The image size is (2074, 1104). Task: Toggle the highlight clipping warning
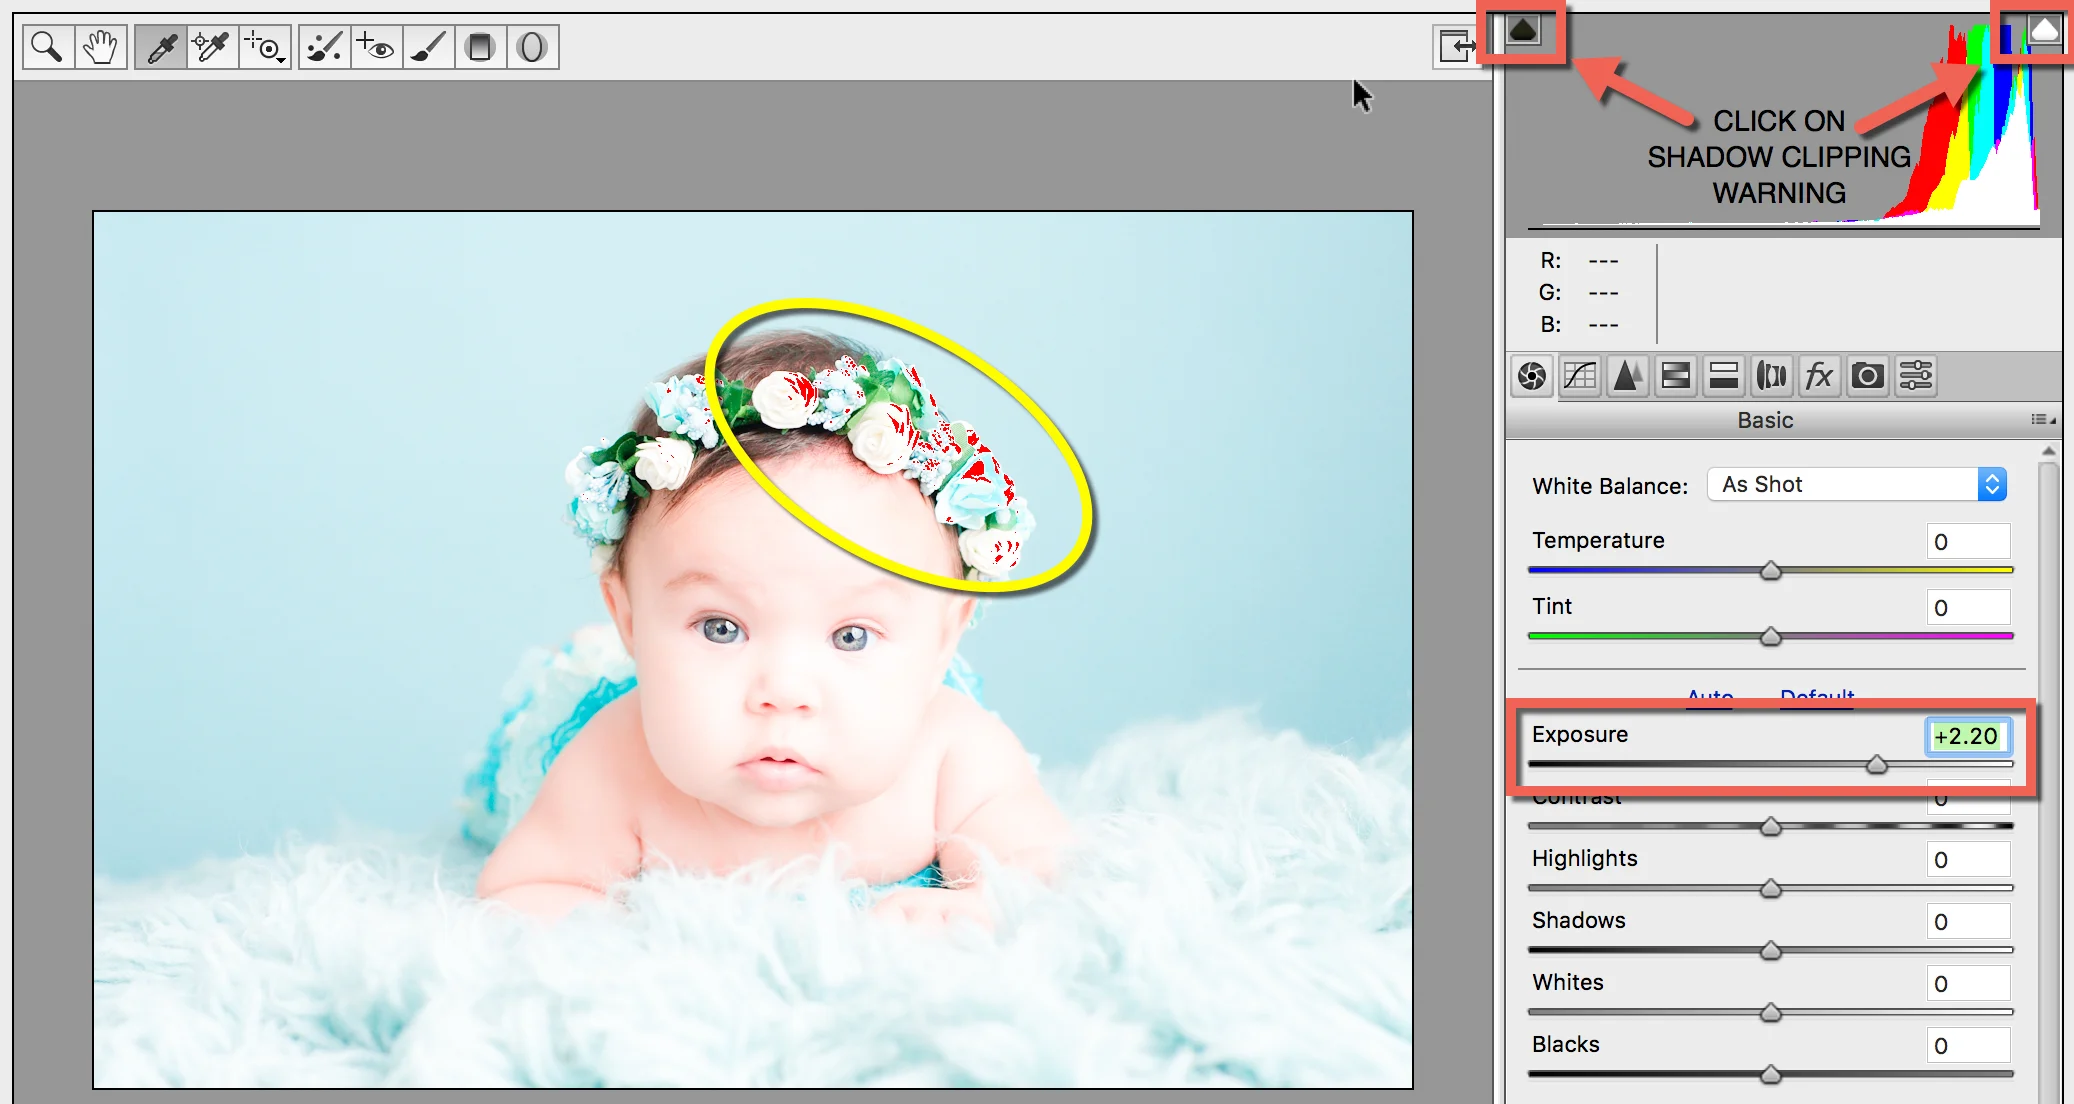click(x=2044, y=31)
